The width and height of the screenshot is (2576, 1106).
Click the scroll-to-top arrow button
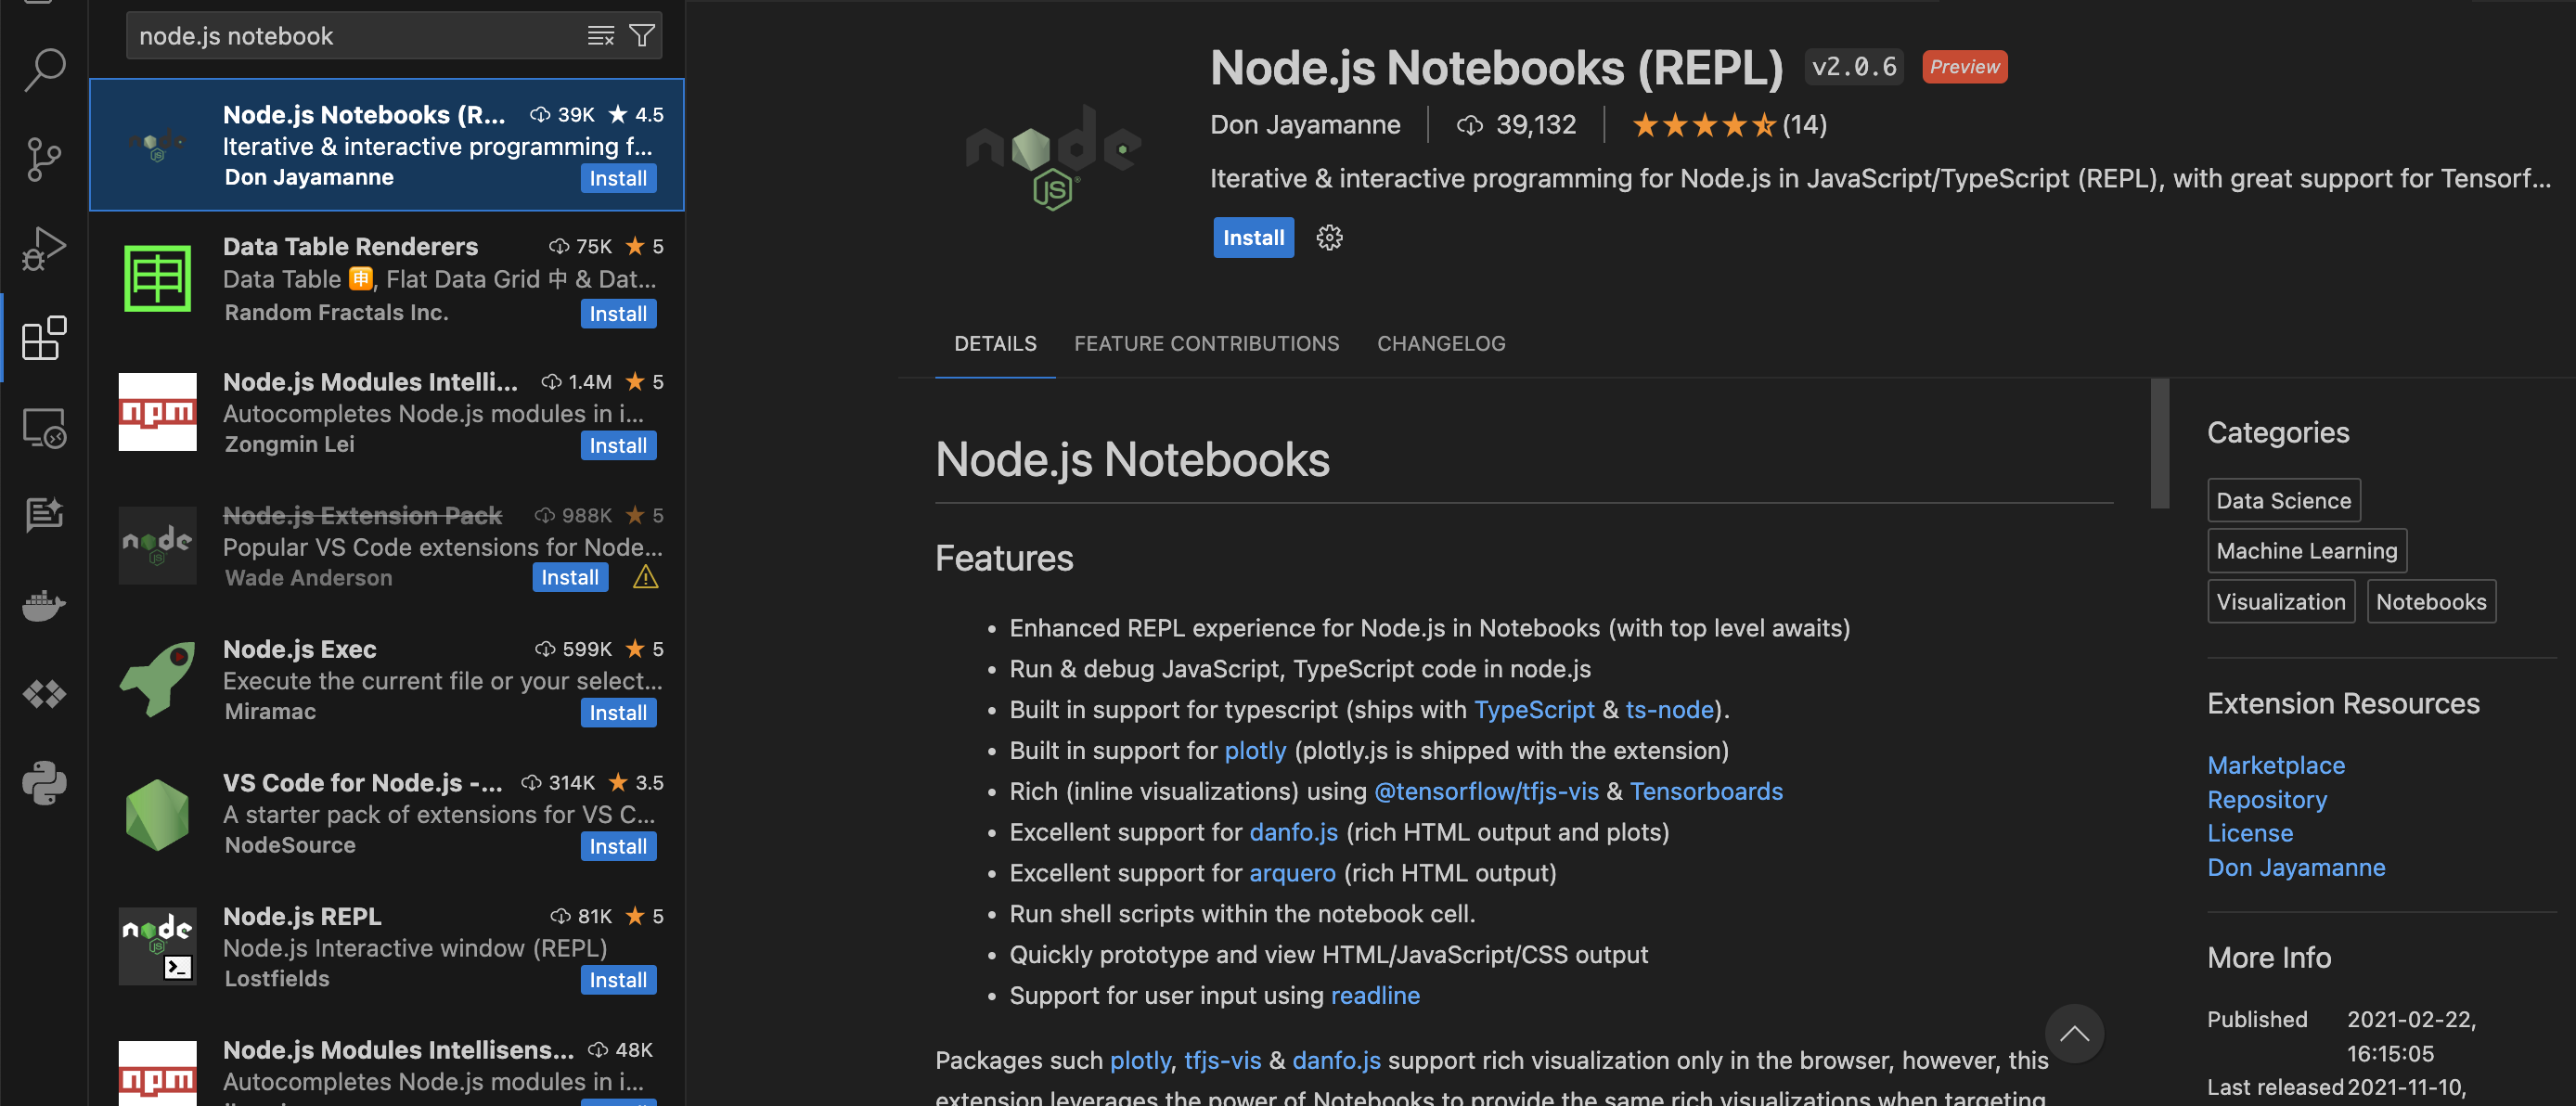click(x=2074, y=1033)
